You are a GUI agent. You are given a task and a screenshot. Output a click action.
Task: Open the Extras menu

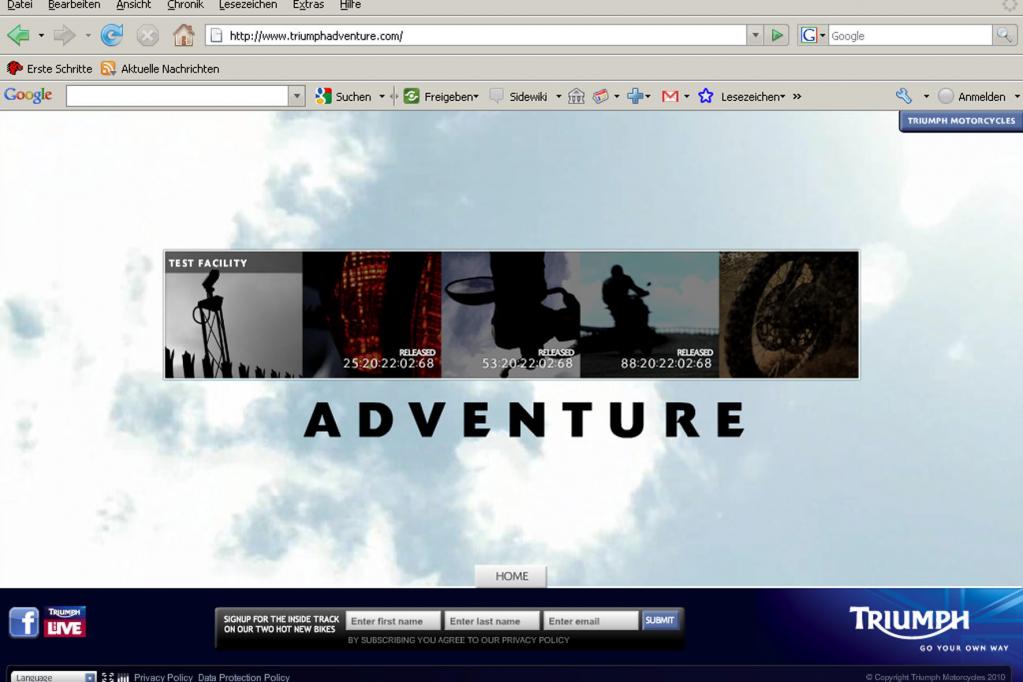[x=308, y=5]
